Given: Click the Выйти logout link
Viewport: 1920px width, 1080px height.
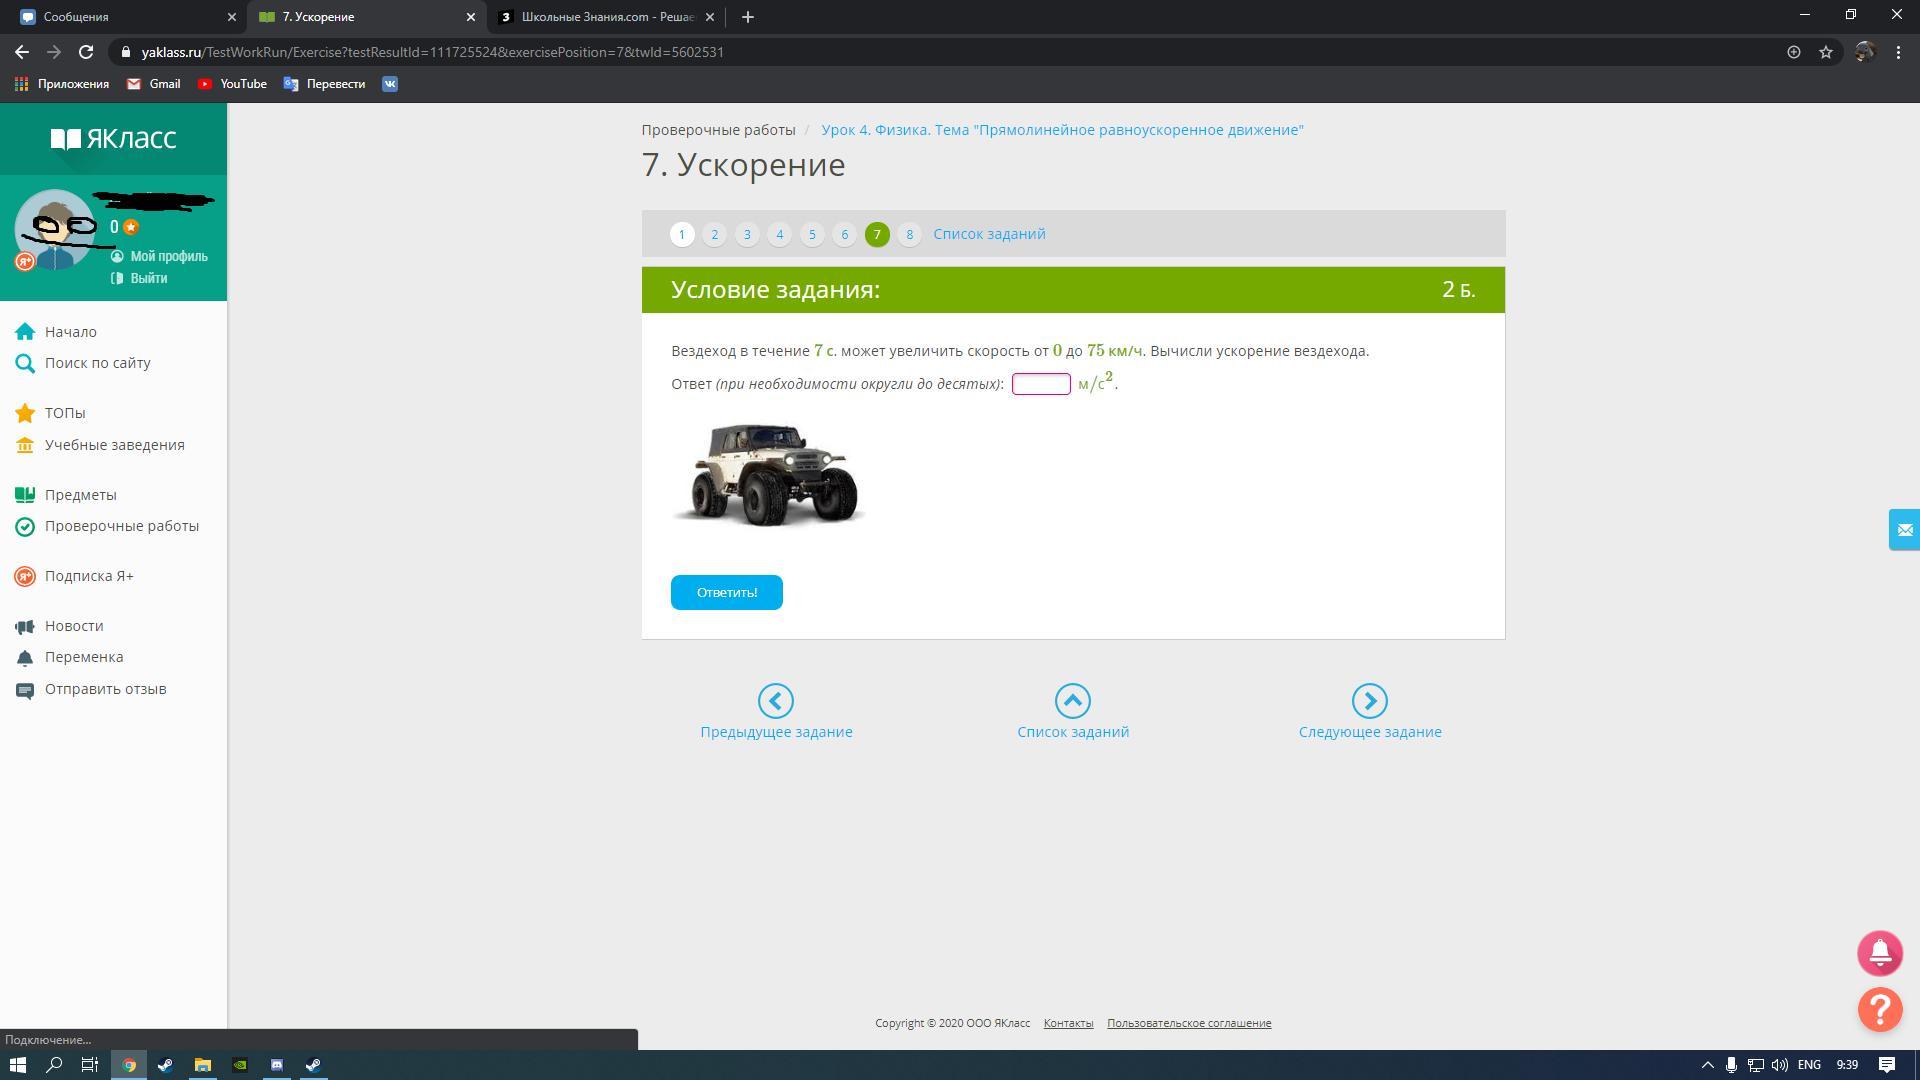Looking at the screenshot, I should [148, 278].
